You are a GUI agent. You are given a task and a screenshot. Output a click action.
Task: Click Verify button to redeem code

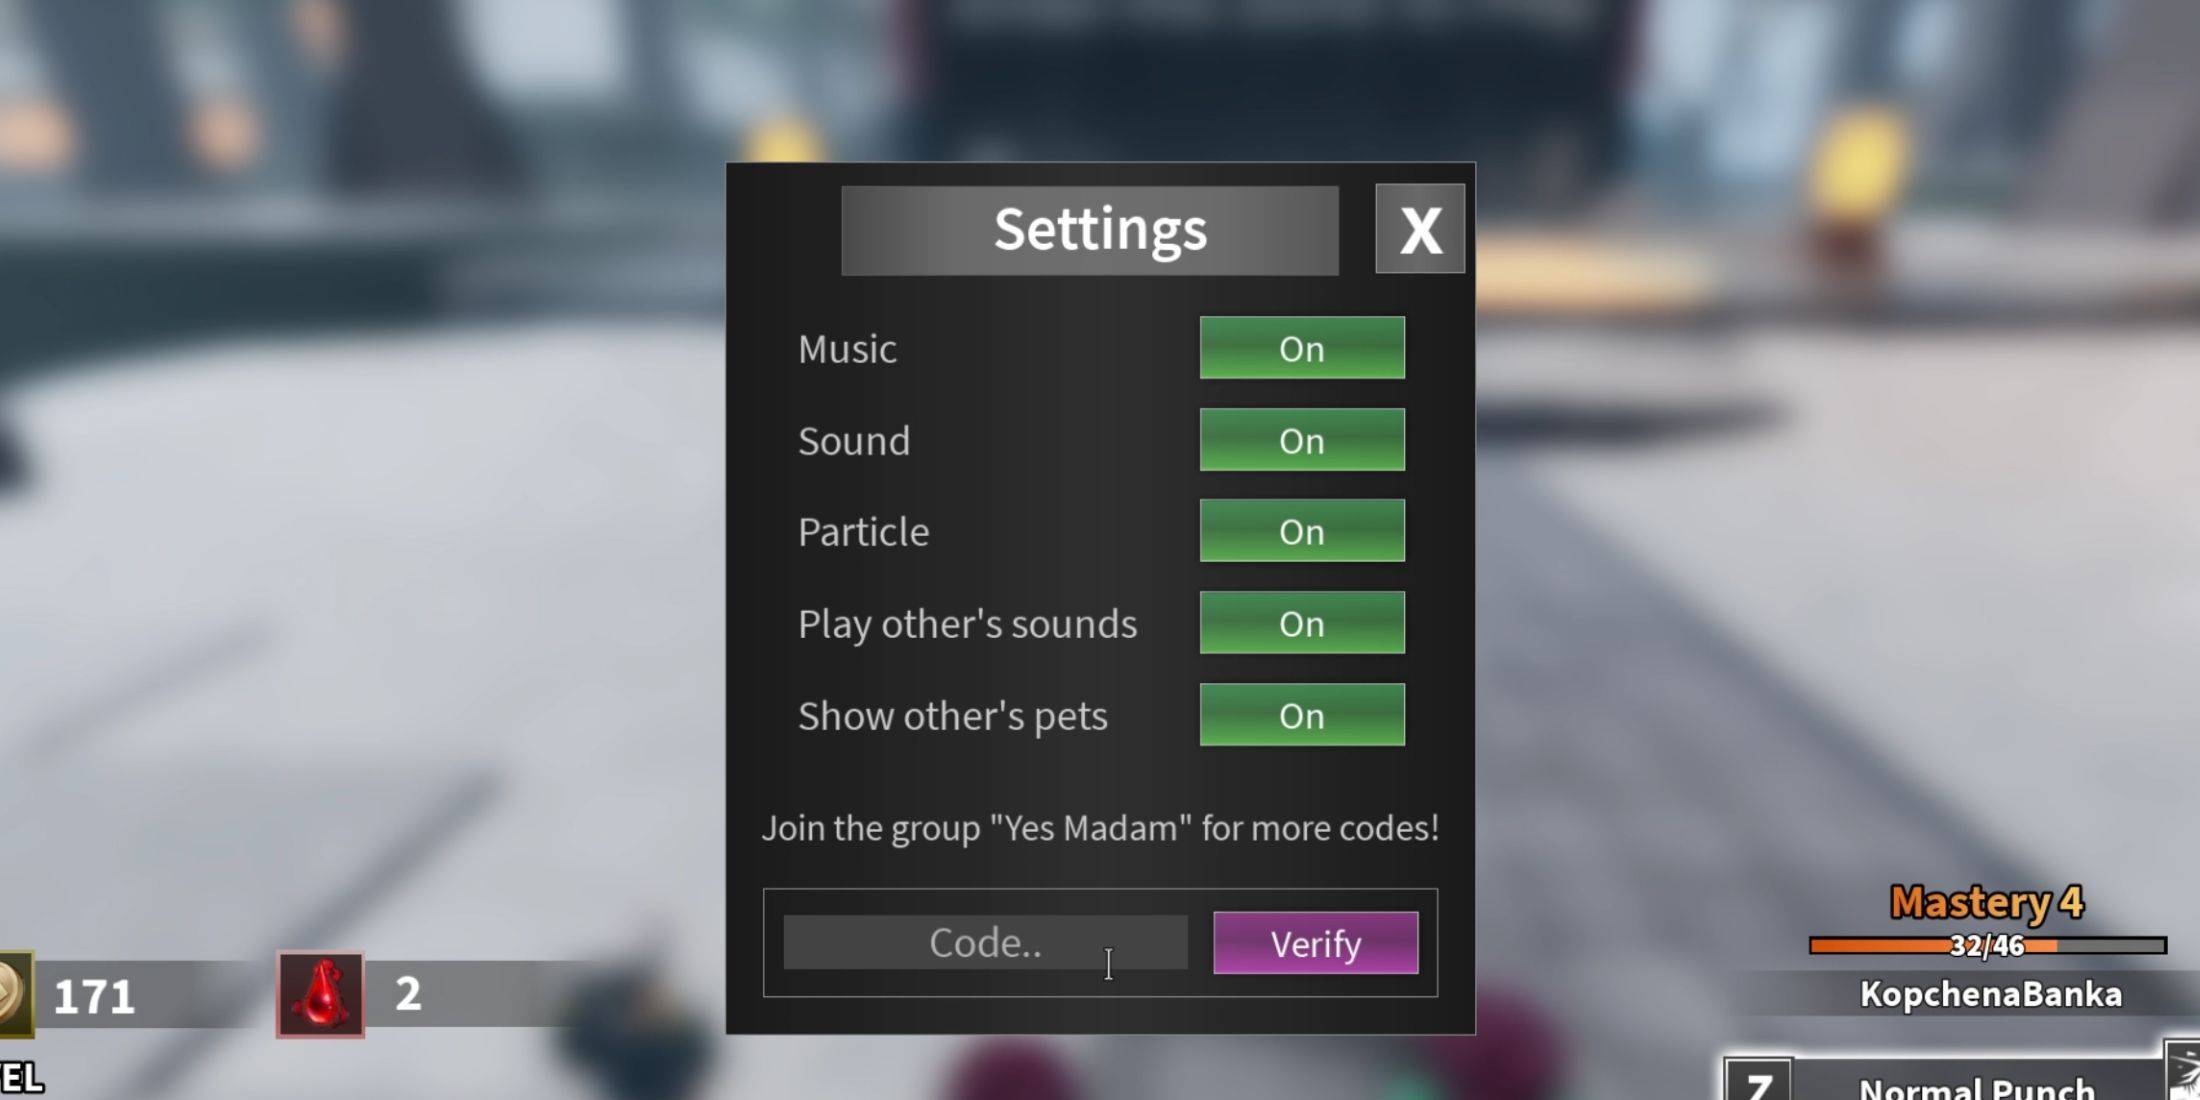(x=1313, y=943)
